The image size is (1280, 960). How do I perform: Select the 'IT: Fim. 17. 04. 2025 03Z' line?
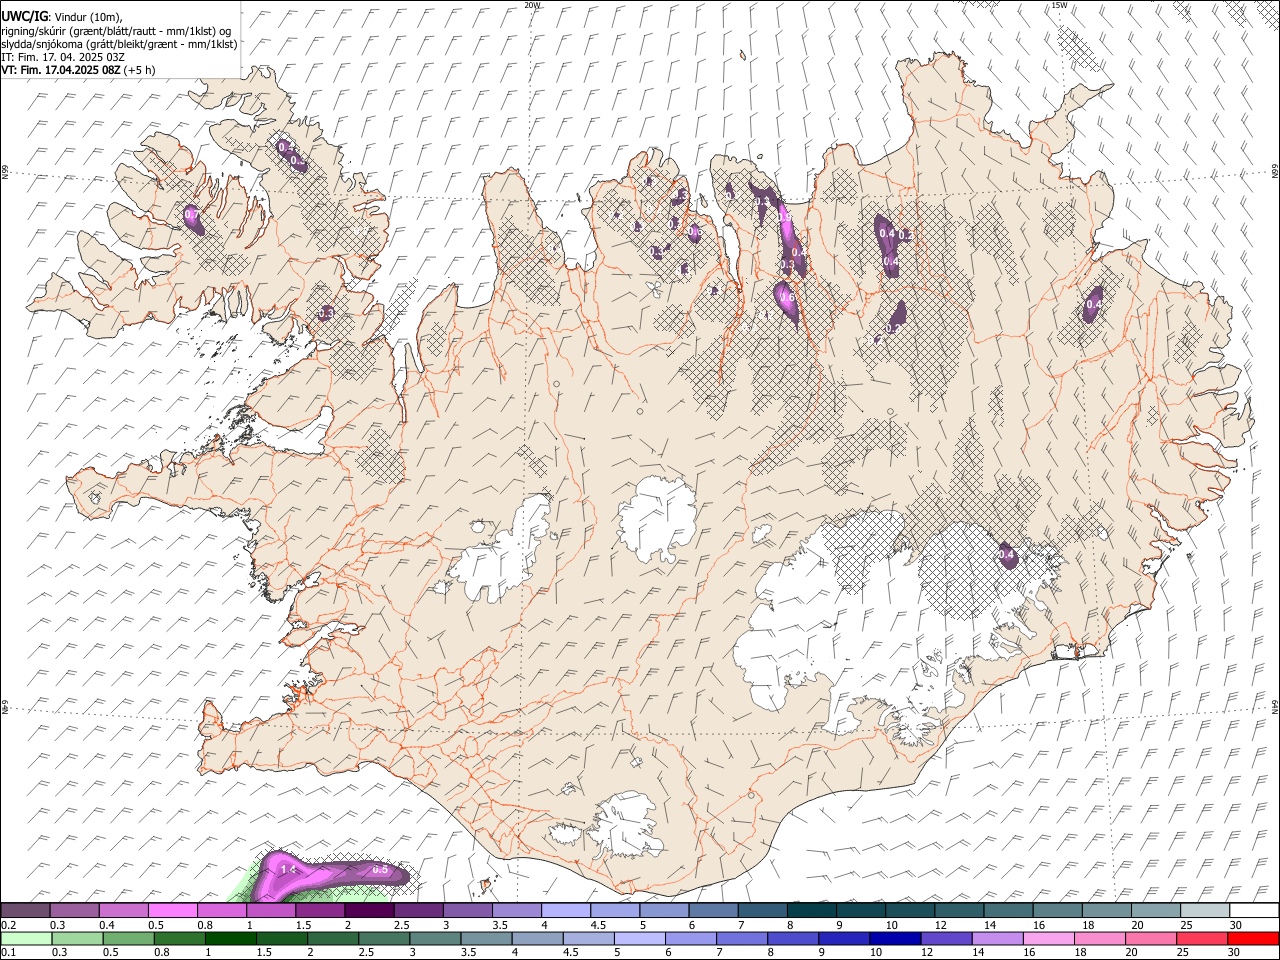click(x=62, y=57)
